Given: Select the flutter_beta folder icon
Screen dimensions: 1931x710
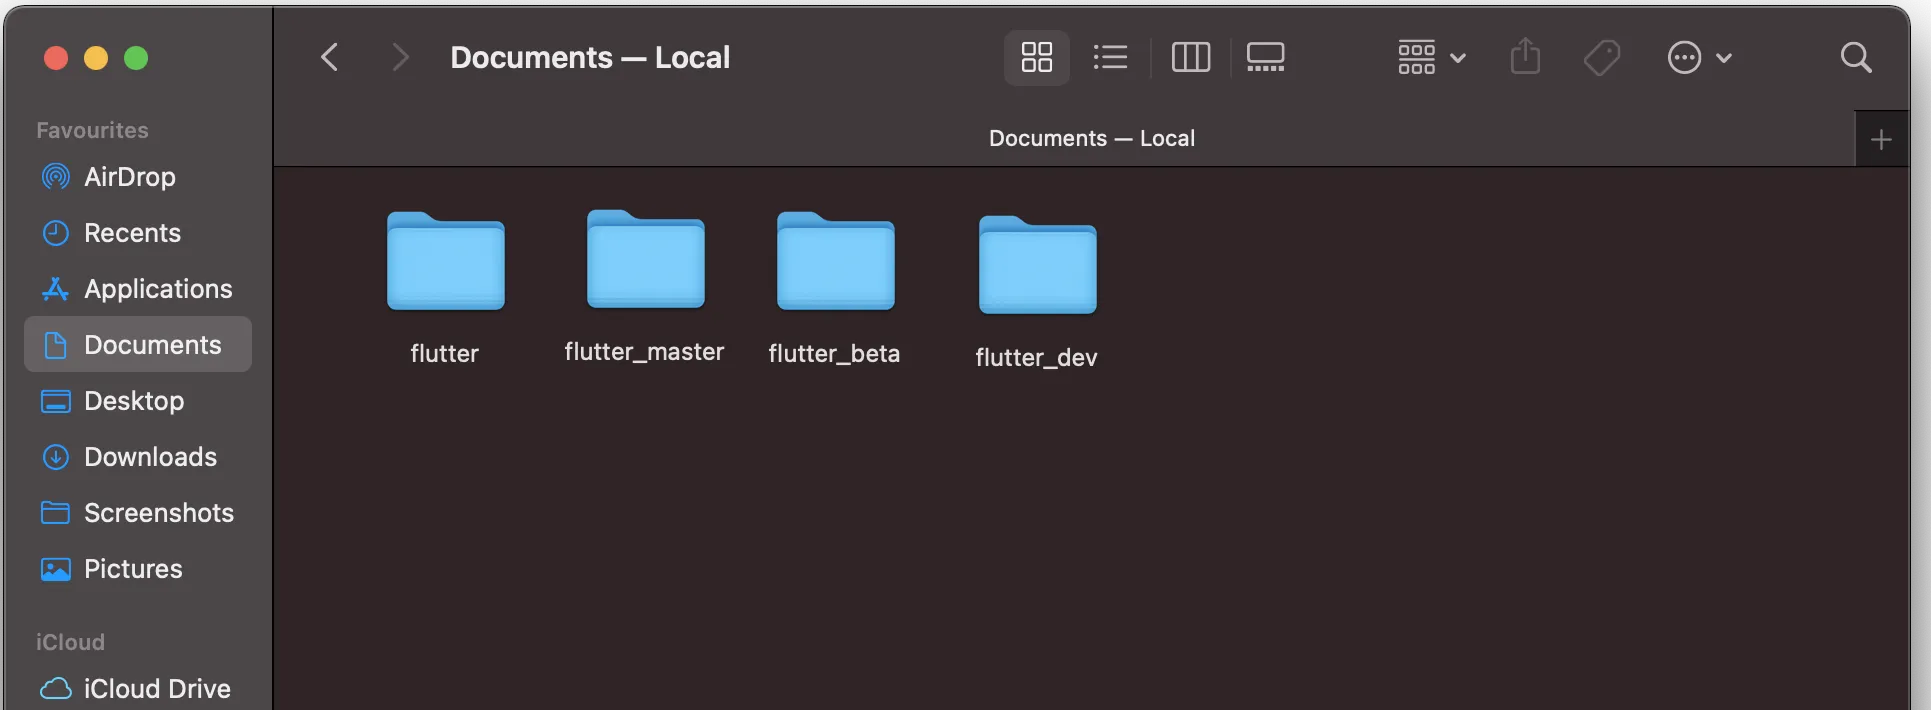Looking at the screenshot, I should tap(835, 261).
